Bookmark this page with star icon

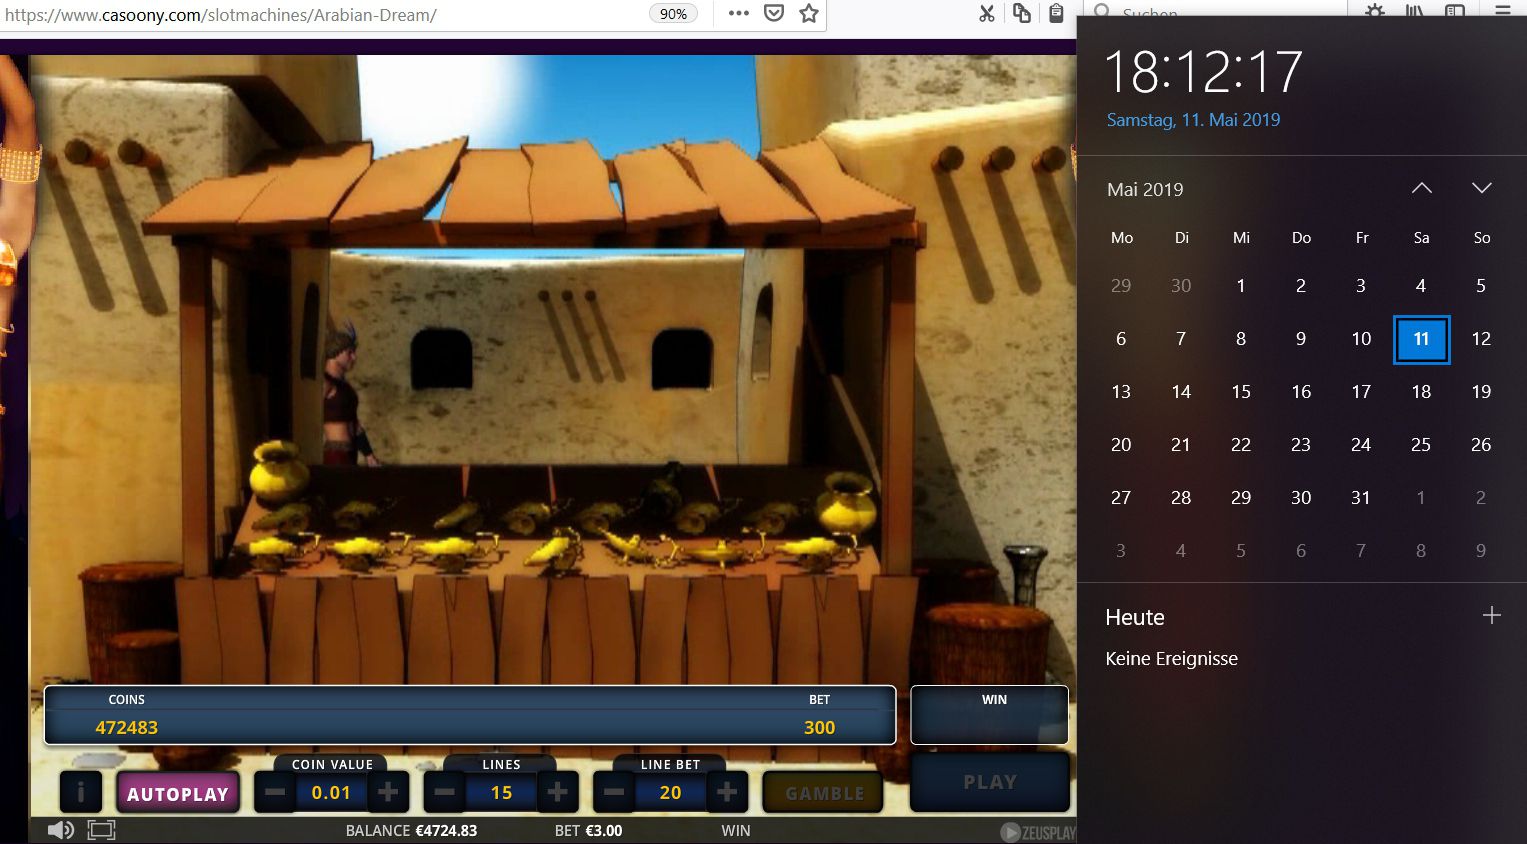coord(809,14)
